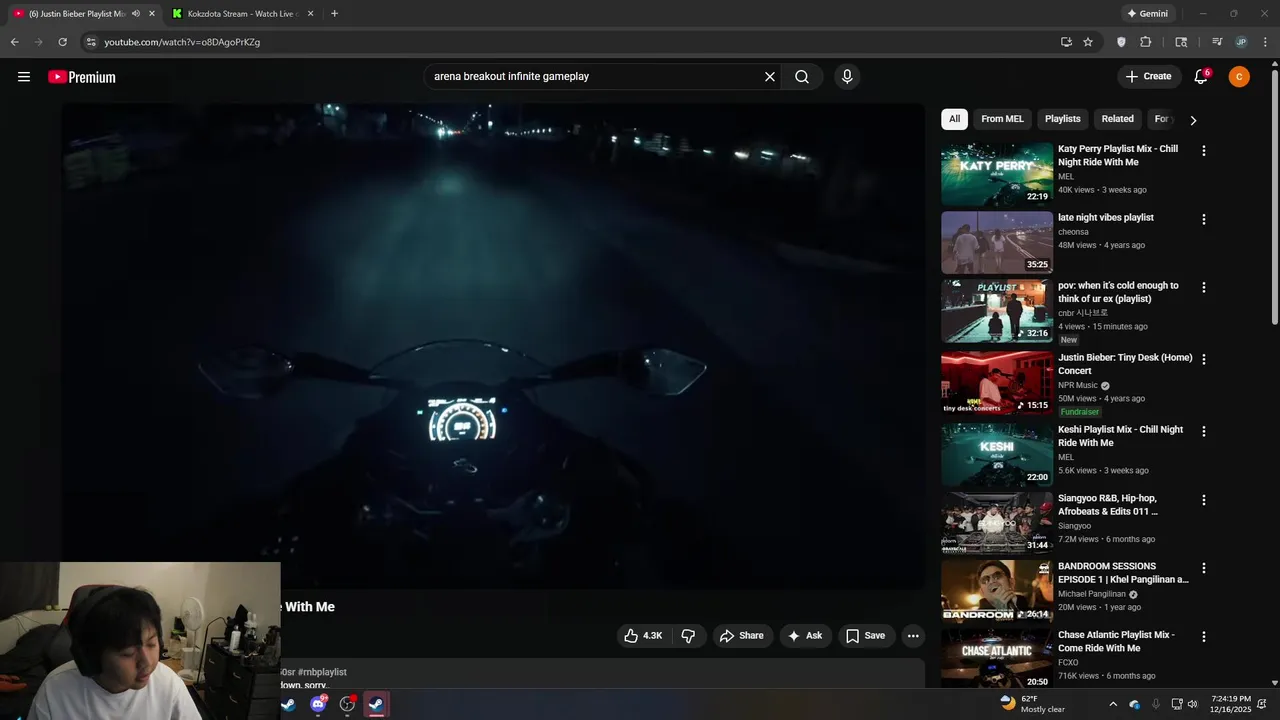Toggle microphone icon in system tray
Viewport: 1280px width, 720px height.
pyautogui.click(x=1156, y=704)
